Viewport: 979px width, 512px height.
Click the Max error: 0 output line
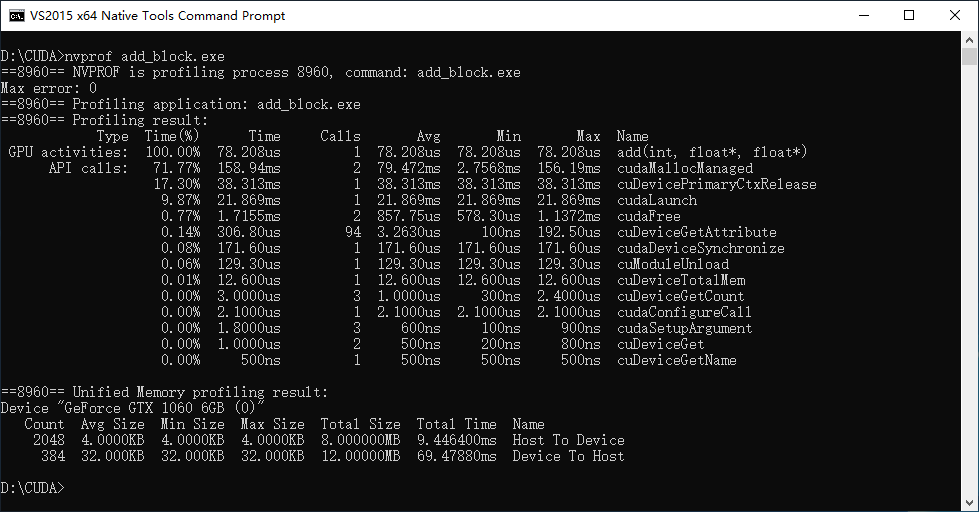(49, 88)
